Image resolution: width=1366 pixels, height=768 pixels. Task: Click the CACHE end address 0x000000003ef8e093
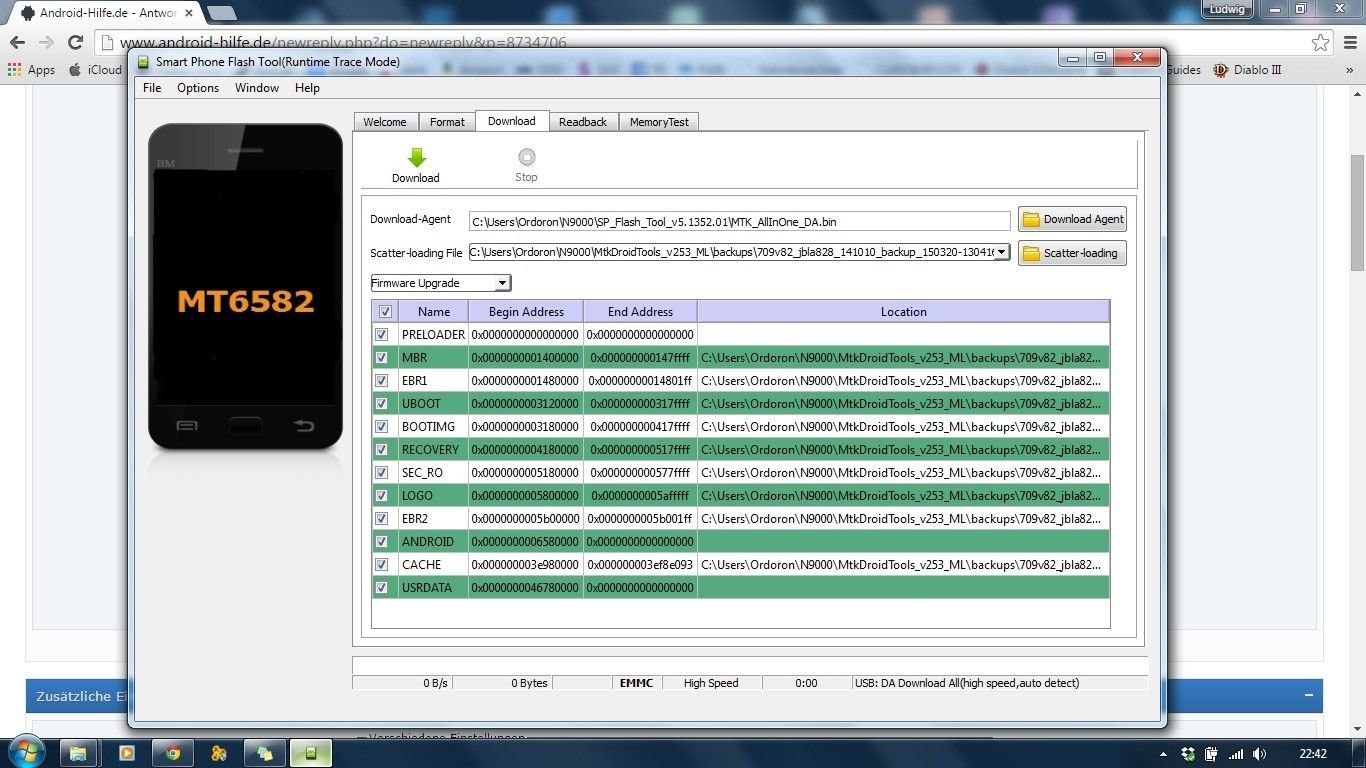640,565
